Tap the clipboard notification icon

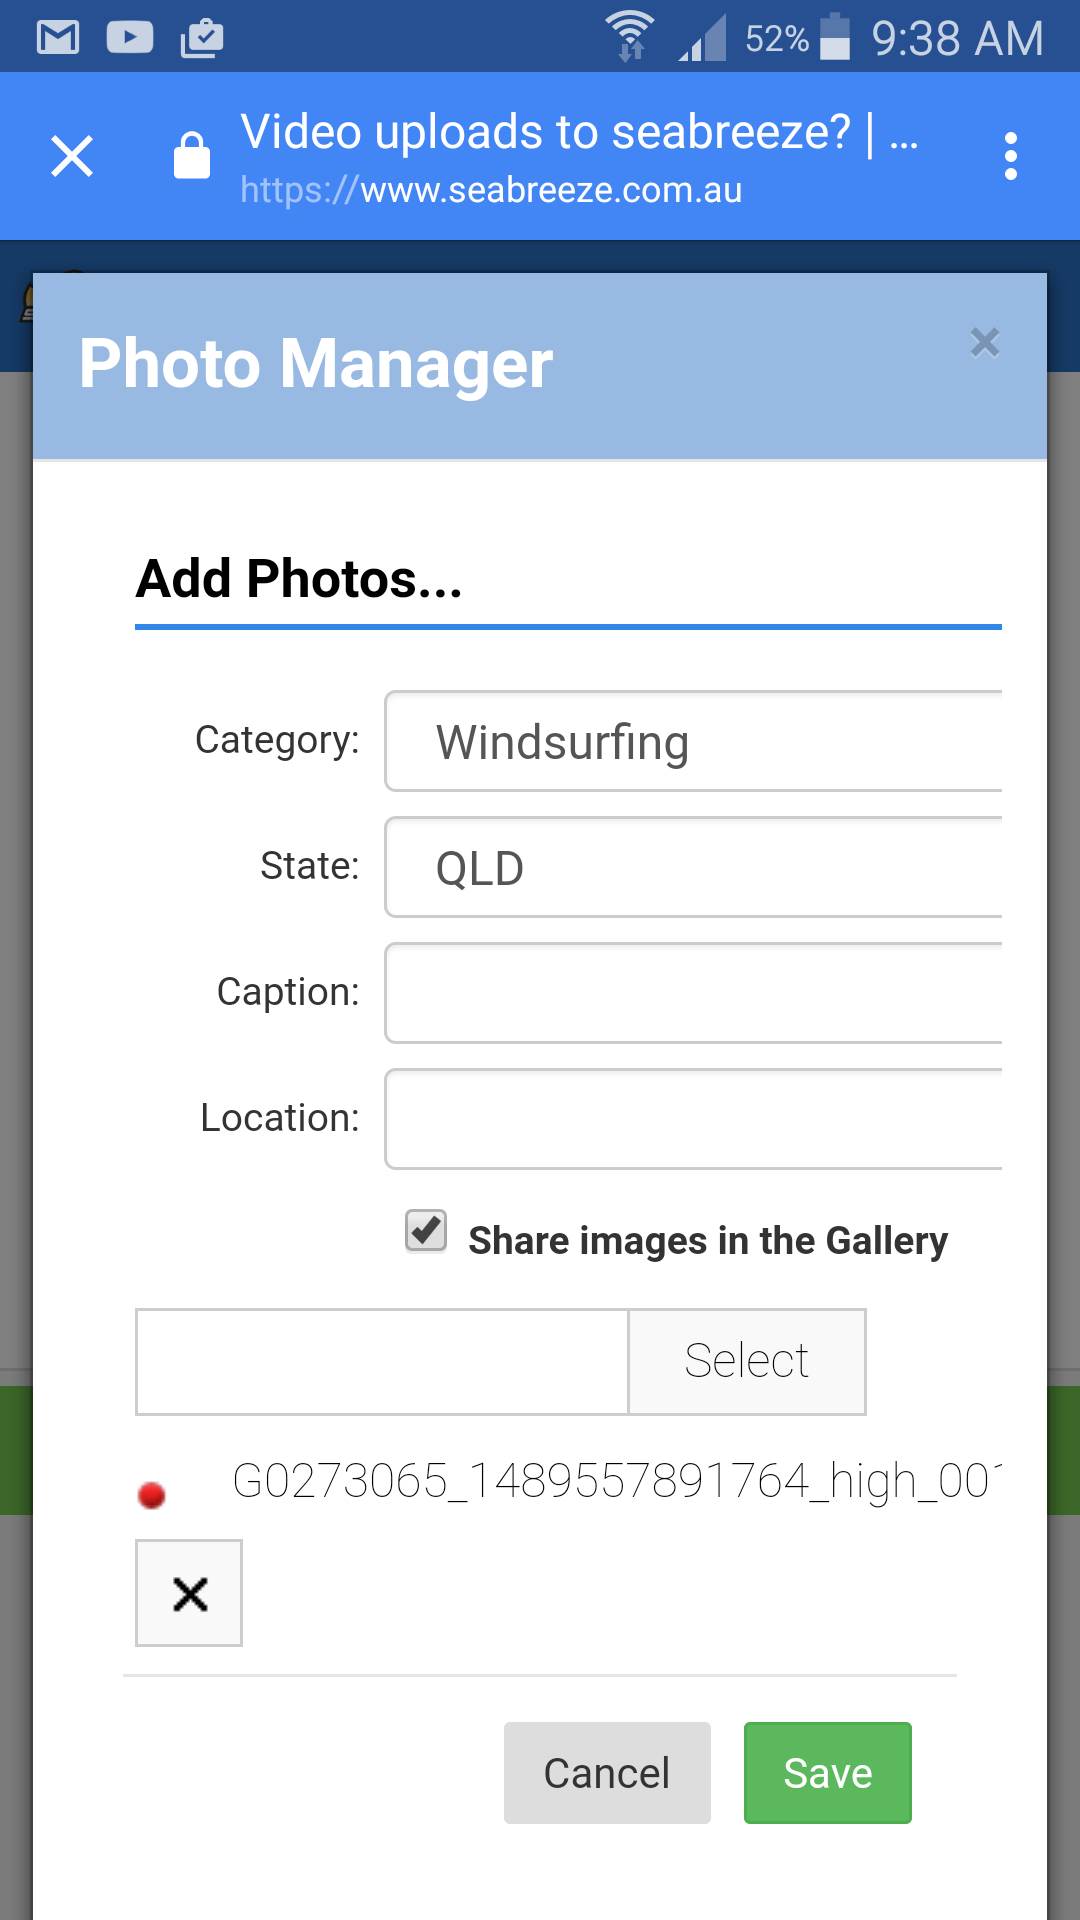[200, 36]
